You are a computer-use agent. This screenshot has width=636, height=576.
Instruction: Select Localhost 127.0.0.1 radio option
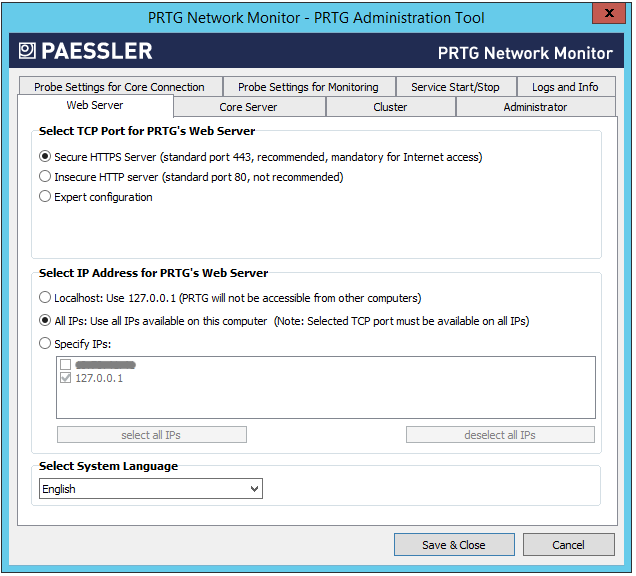click(45, 298)
